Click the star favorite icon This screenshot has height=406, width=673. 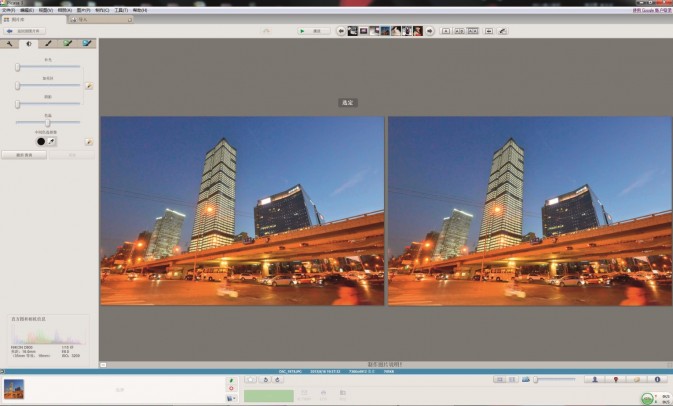click(x=250, y=379)
